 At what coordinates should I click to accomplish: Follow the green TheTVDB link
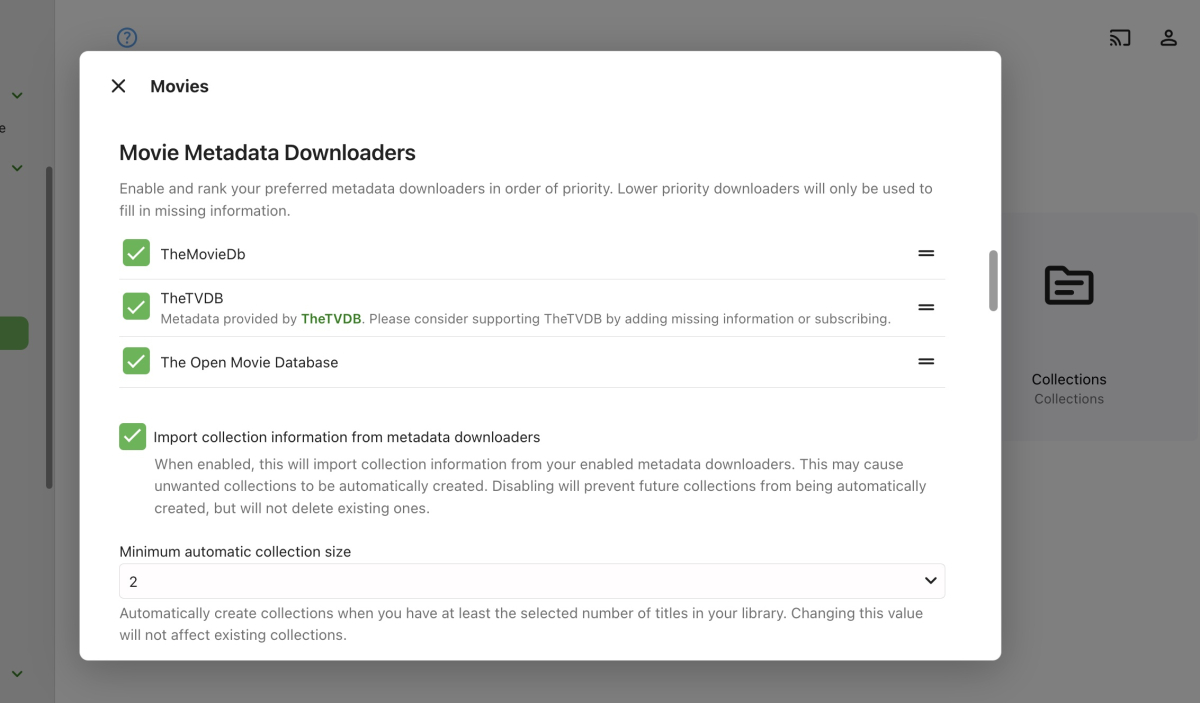point(330,319)
